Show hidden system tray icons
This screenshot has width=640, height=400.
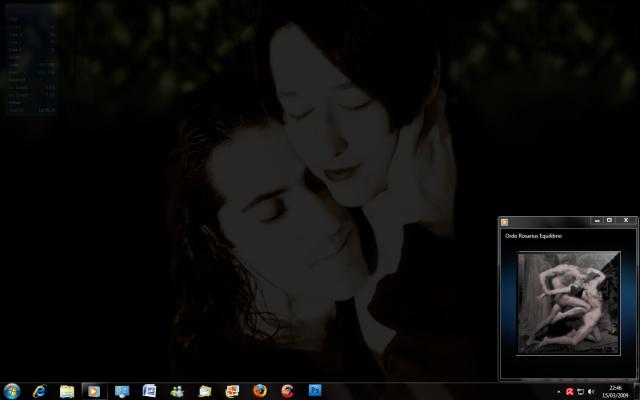coord(558,392)
